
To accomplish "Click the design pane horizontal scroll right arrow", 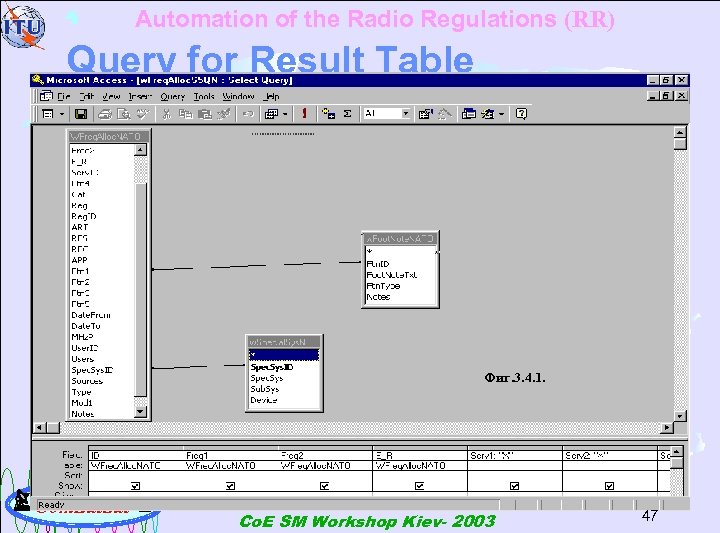I will 667,427.
